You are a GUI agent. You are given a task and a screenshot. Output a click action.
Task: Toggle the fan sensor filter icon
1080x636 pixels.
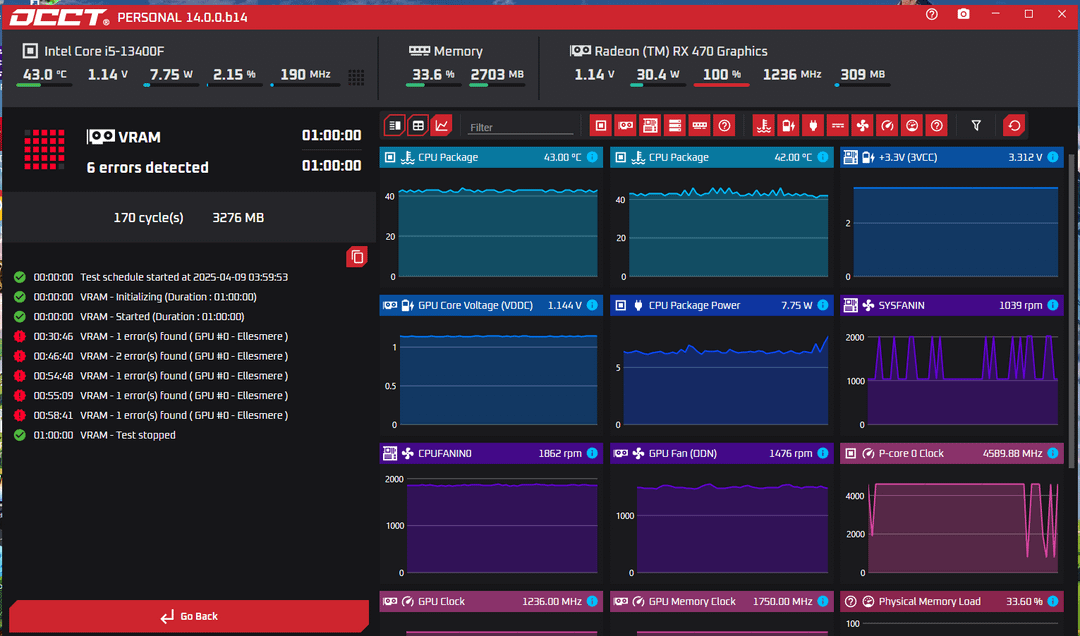click(x=862, y=125)
